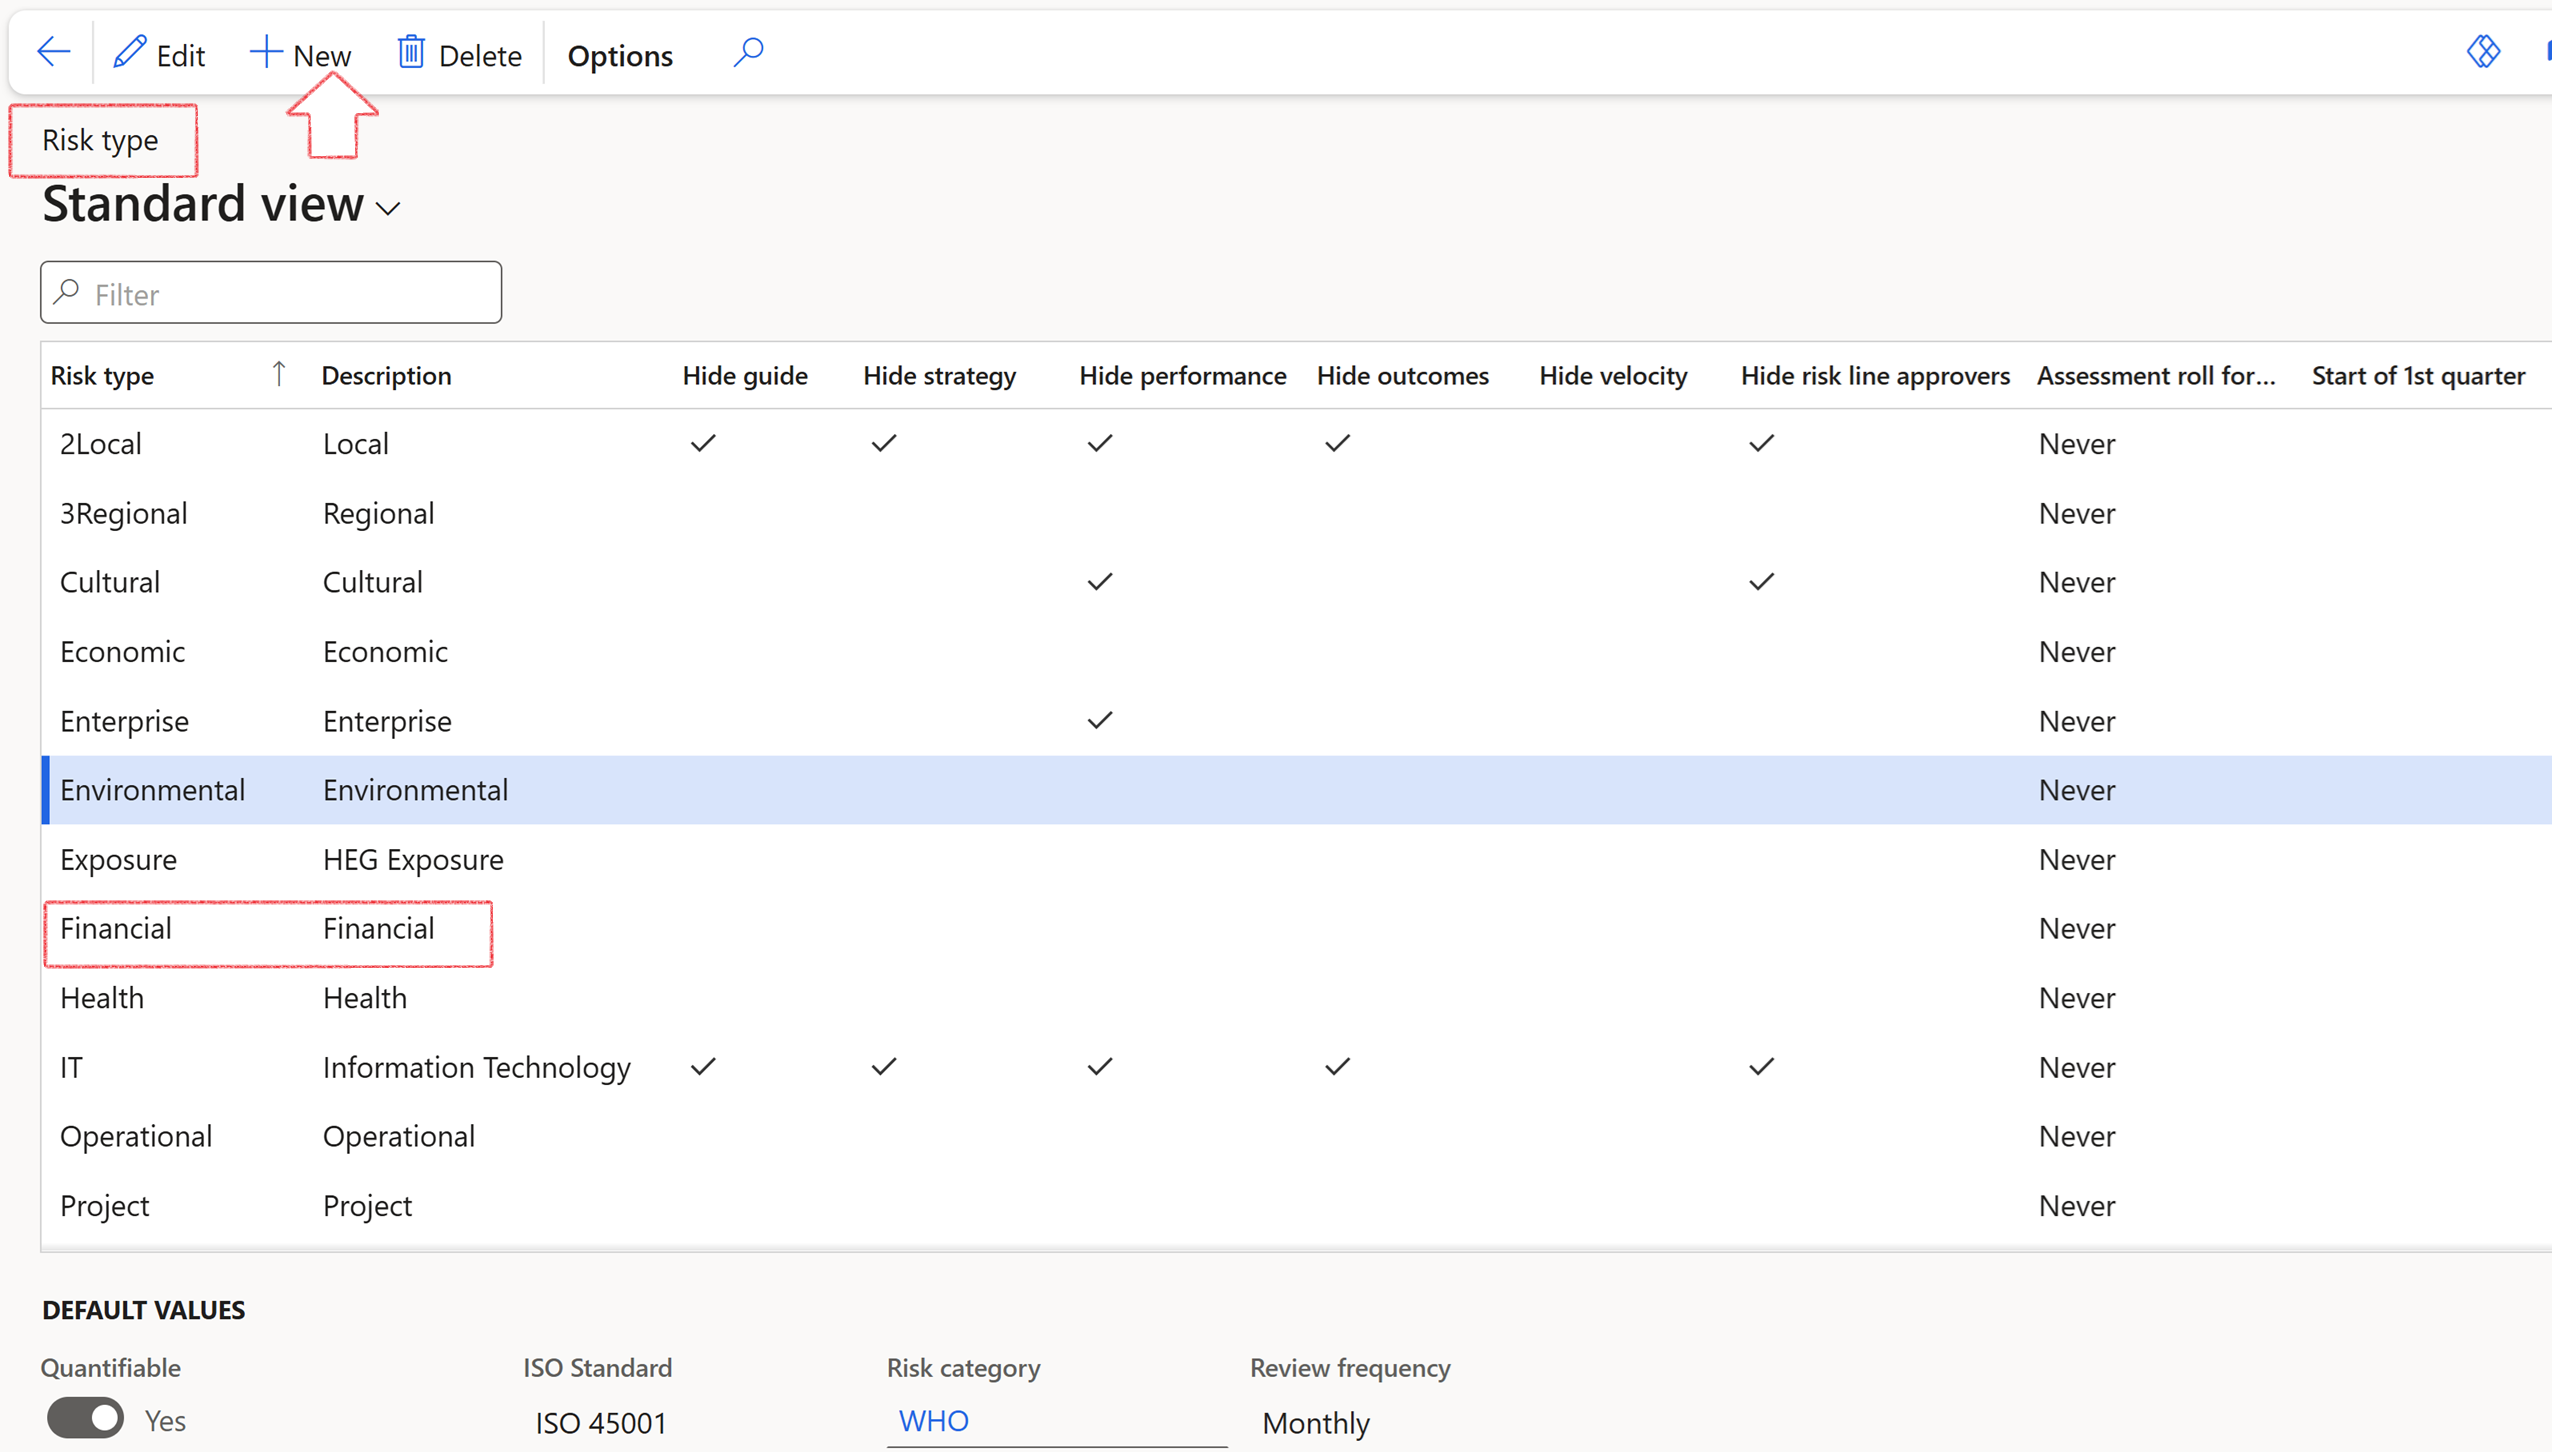Uncheck Hide guide for the 2Local row
This screenshot has width=2552, height=1452.
pyautogui.click(x=704, y=443)
